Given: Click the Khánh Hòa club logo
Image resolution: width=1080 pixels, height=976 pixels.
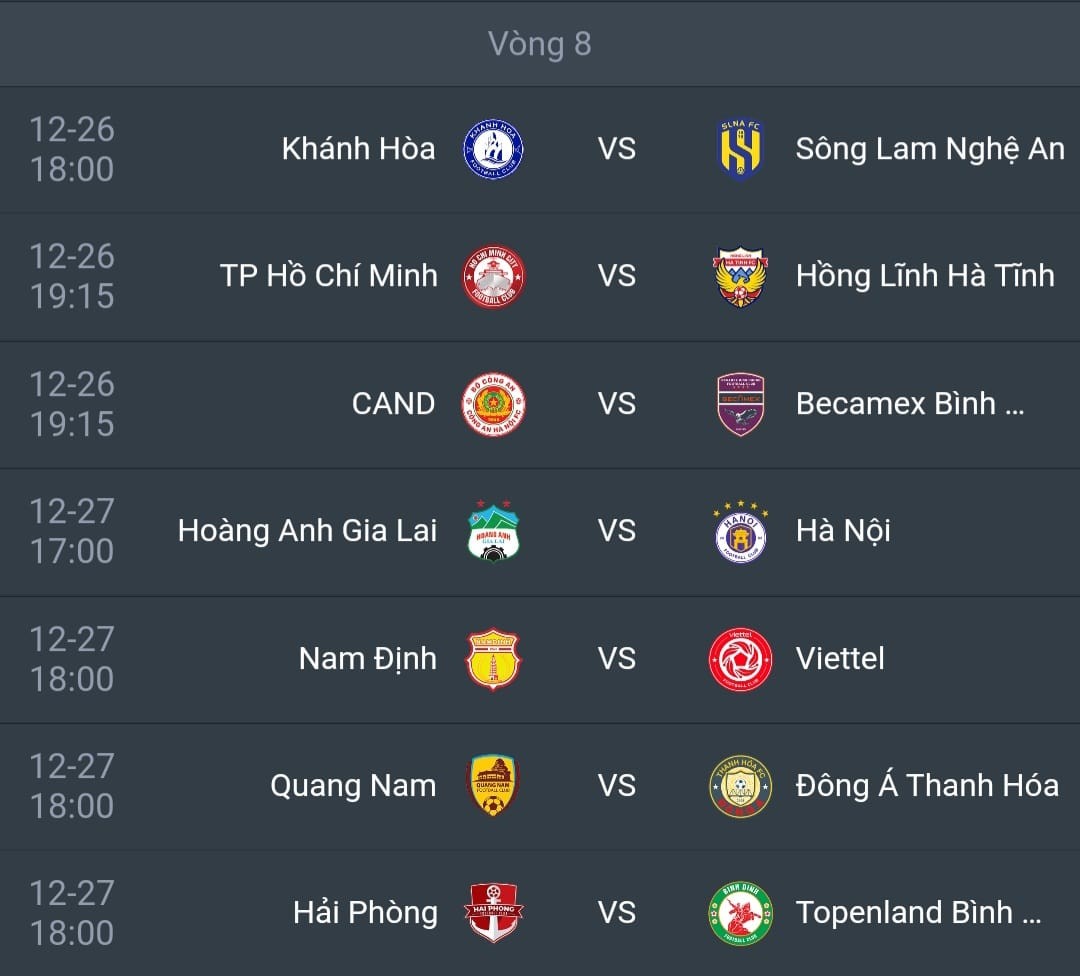Looking at the screenshot, I should (x=492, y=149).
